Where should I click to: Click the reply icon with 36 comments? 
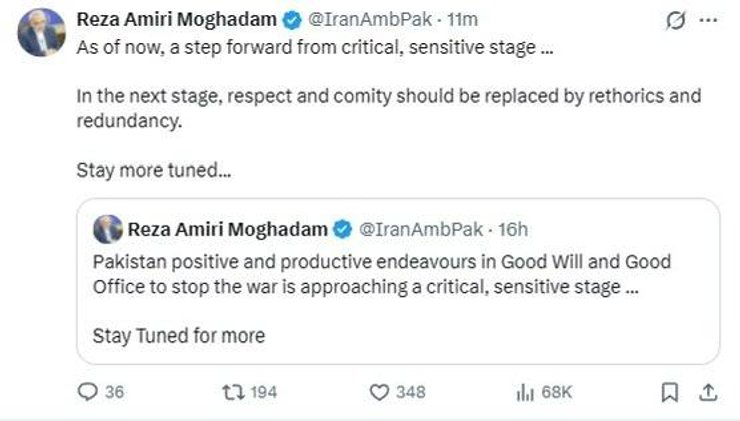pyautogui.click(x=86, y=393)
